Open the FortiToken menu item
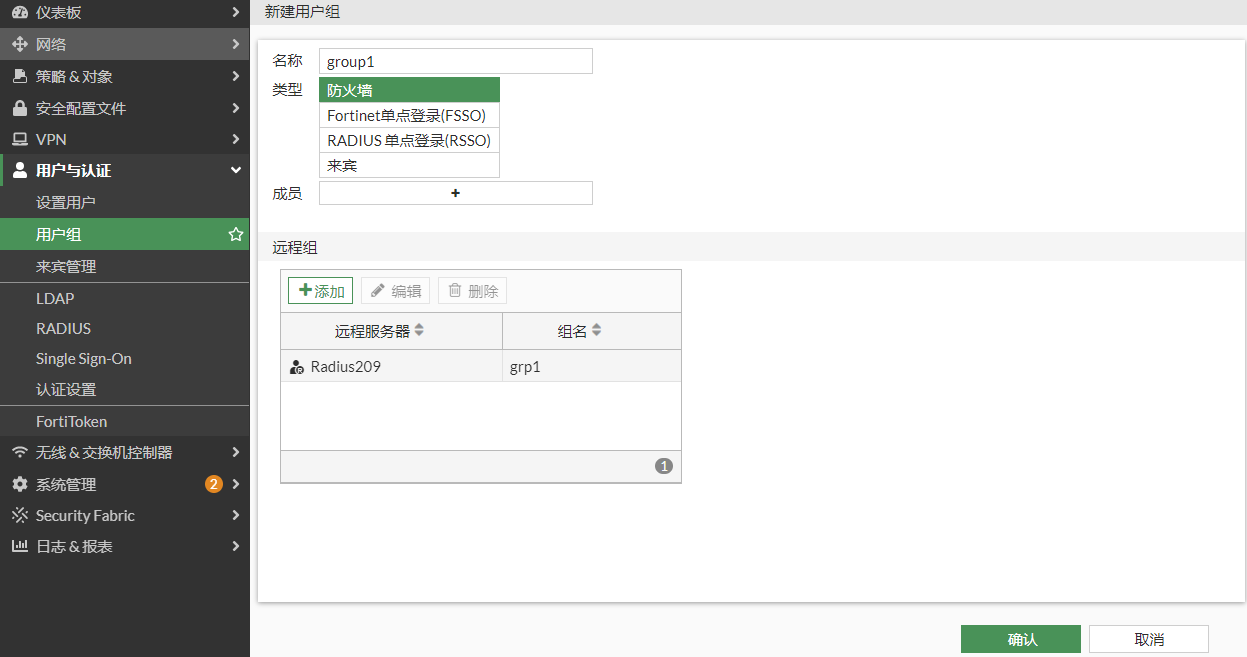This screenshot has height=657, width=1247. pos(71,421)
